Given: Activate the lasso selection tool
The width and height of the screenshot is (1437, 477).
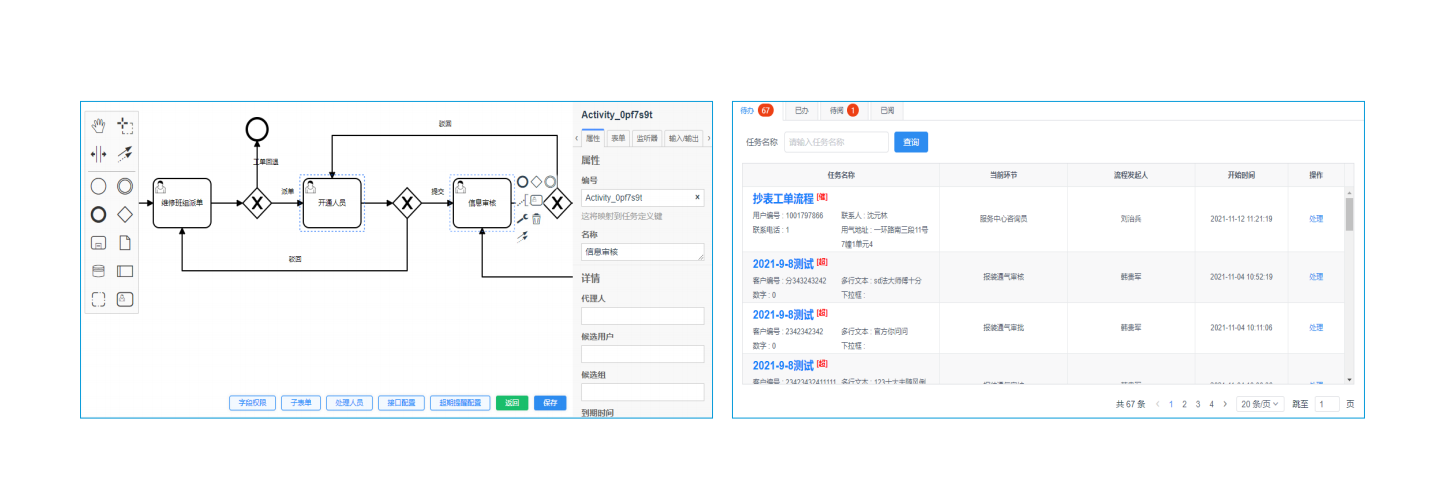Looking at the screenshot, I should click(x=125, y=125).
